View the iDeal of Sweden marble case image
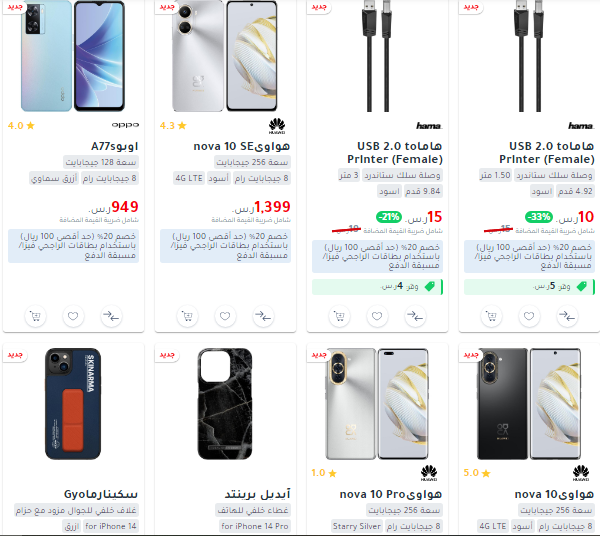This screenshot has height=536, width=600. tap(225, 404)
